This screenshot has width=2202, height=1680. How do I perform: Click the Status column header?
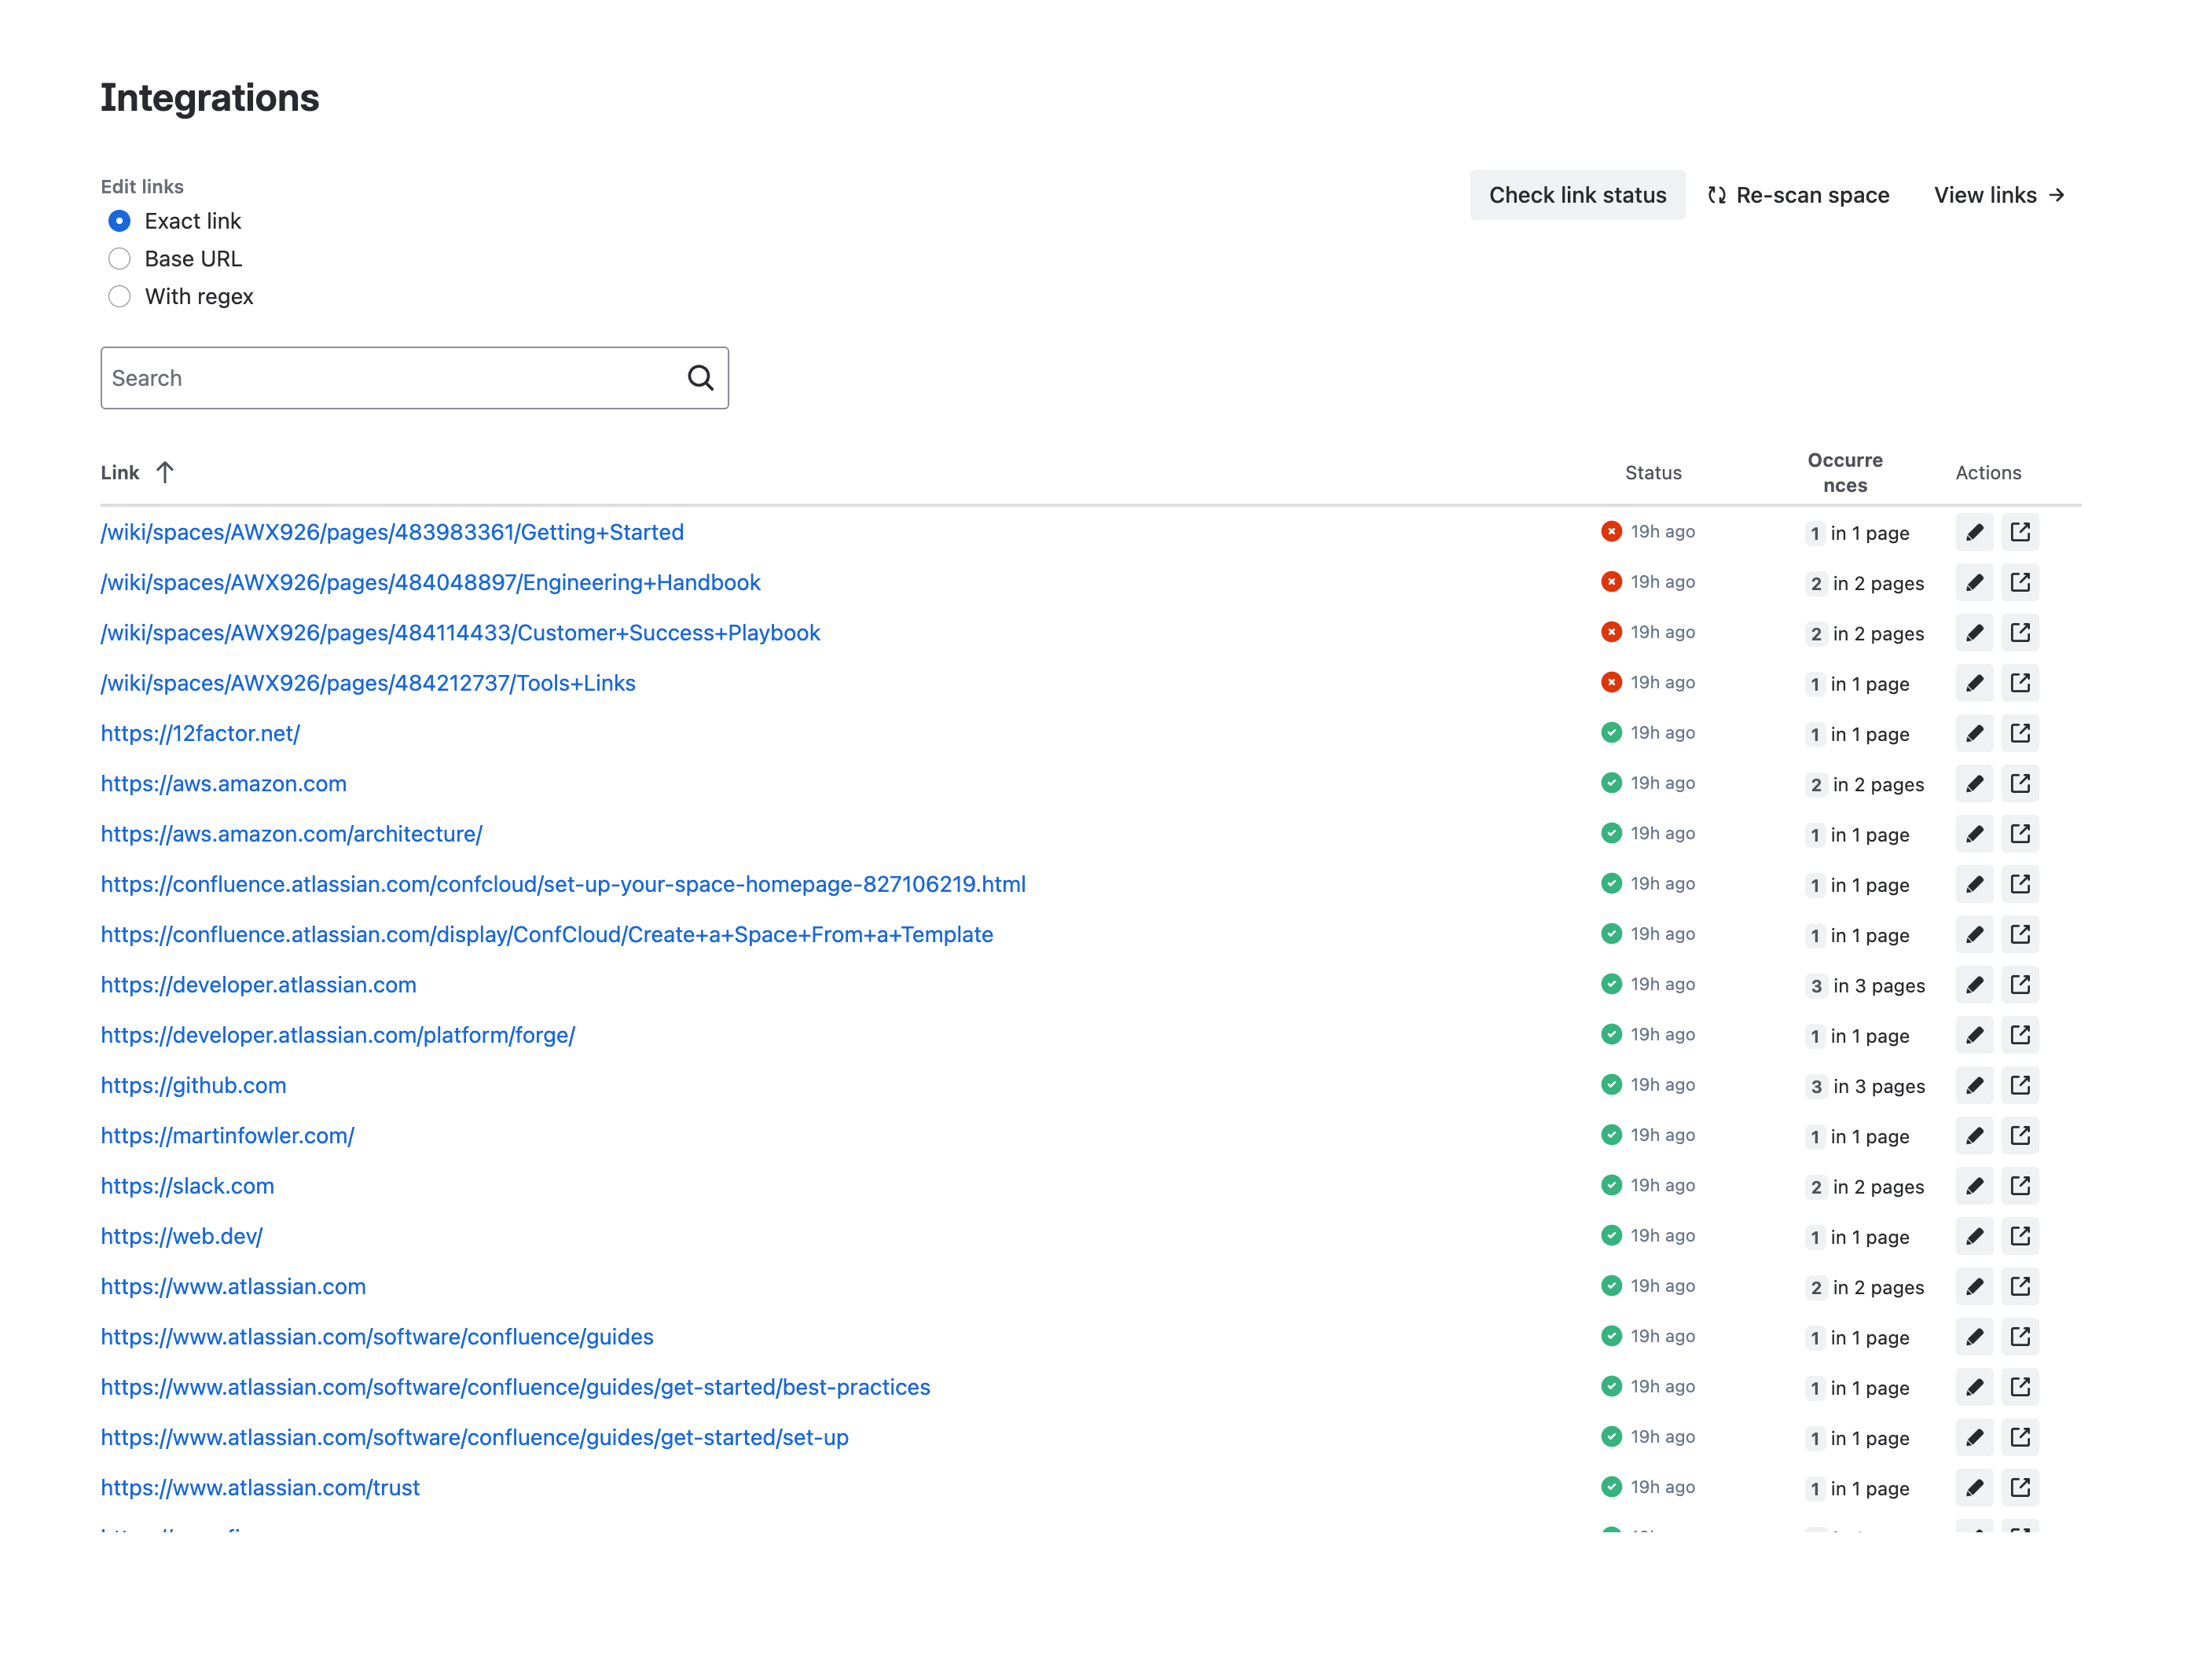(x=1652, y=472)
